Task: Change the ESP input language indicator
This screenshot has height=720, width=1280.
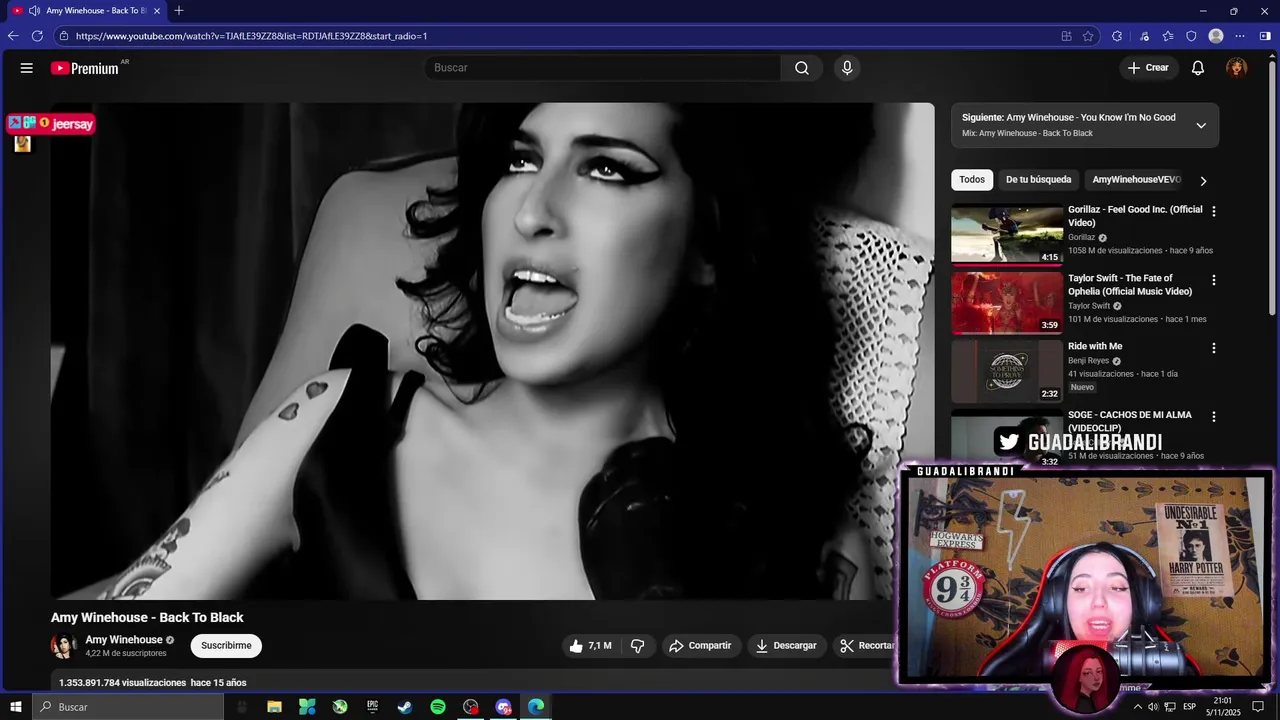Action: coord(1192,707)
